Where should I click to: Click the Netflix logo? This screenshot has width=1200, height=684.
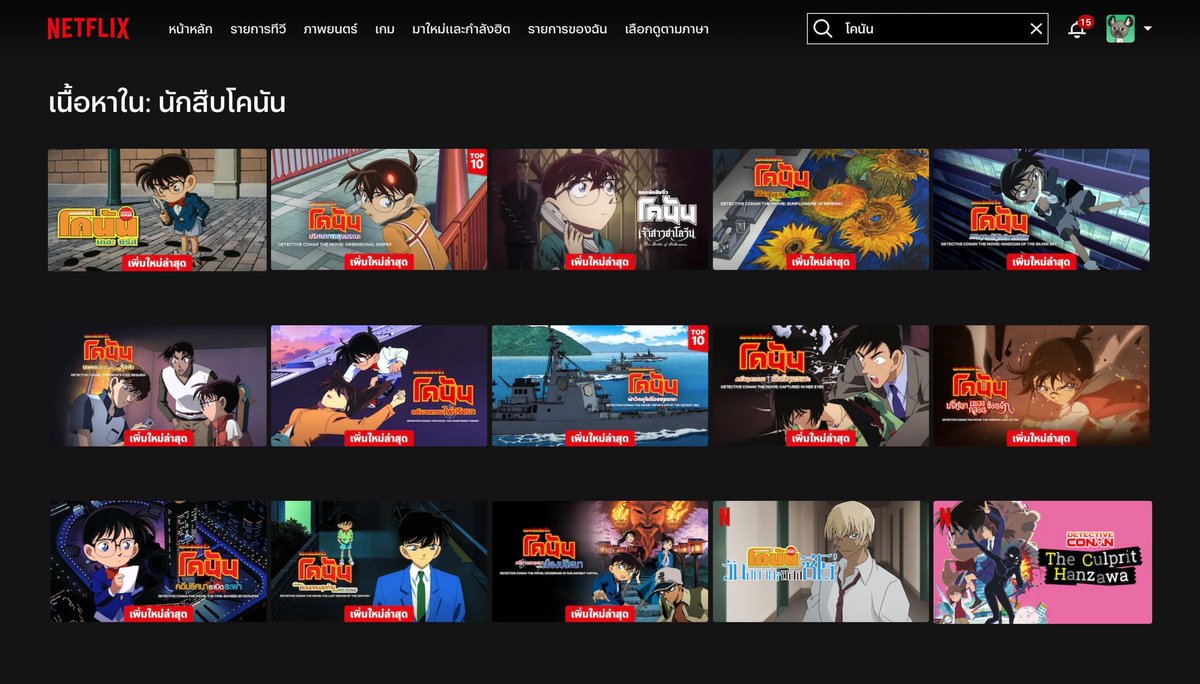point(88,29)
